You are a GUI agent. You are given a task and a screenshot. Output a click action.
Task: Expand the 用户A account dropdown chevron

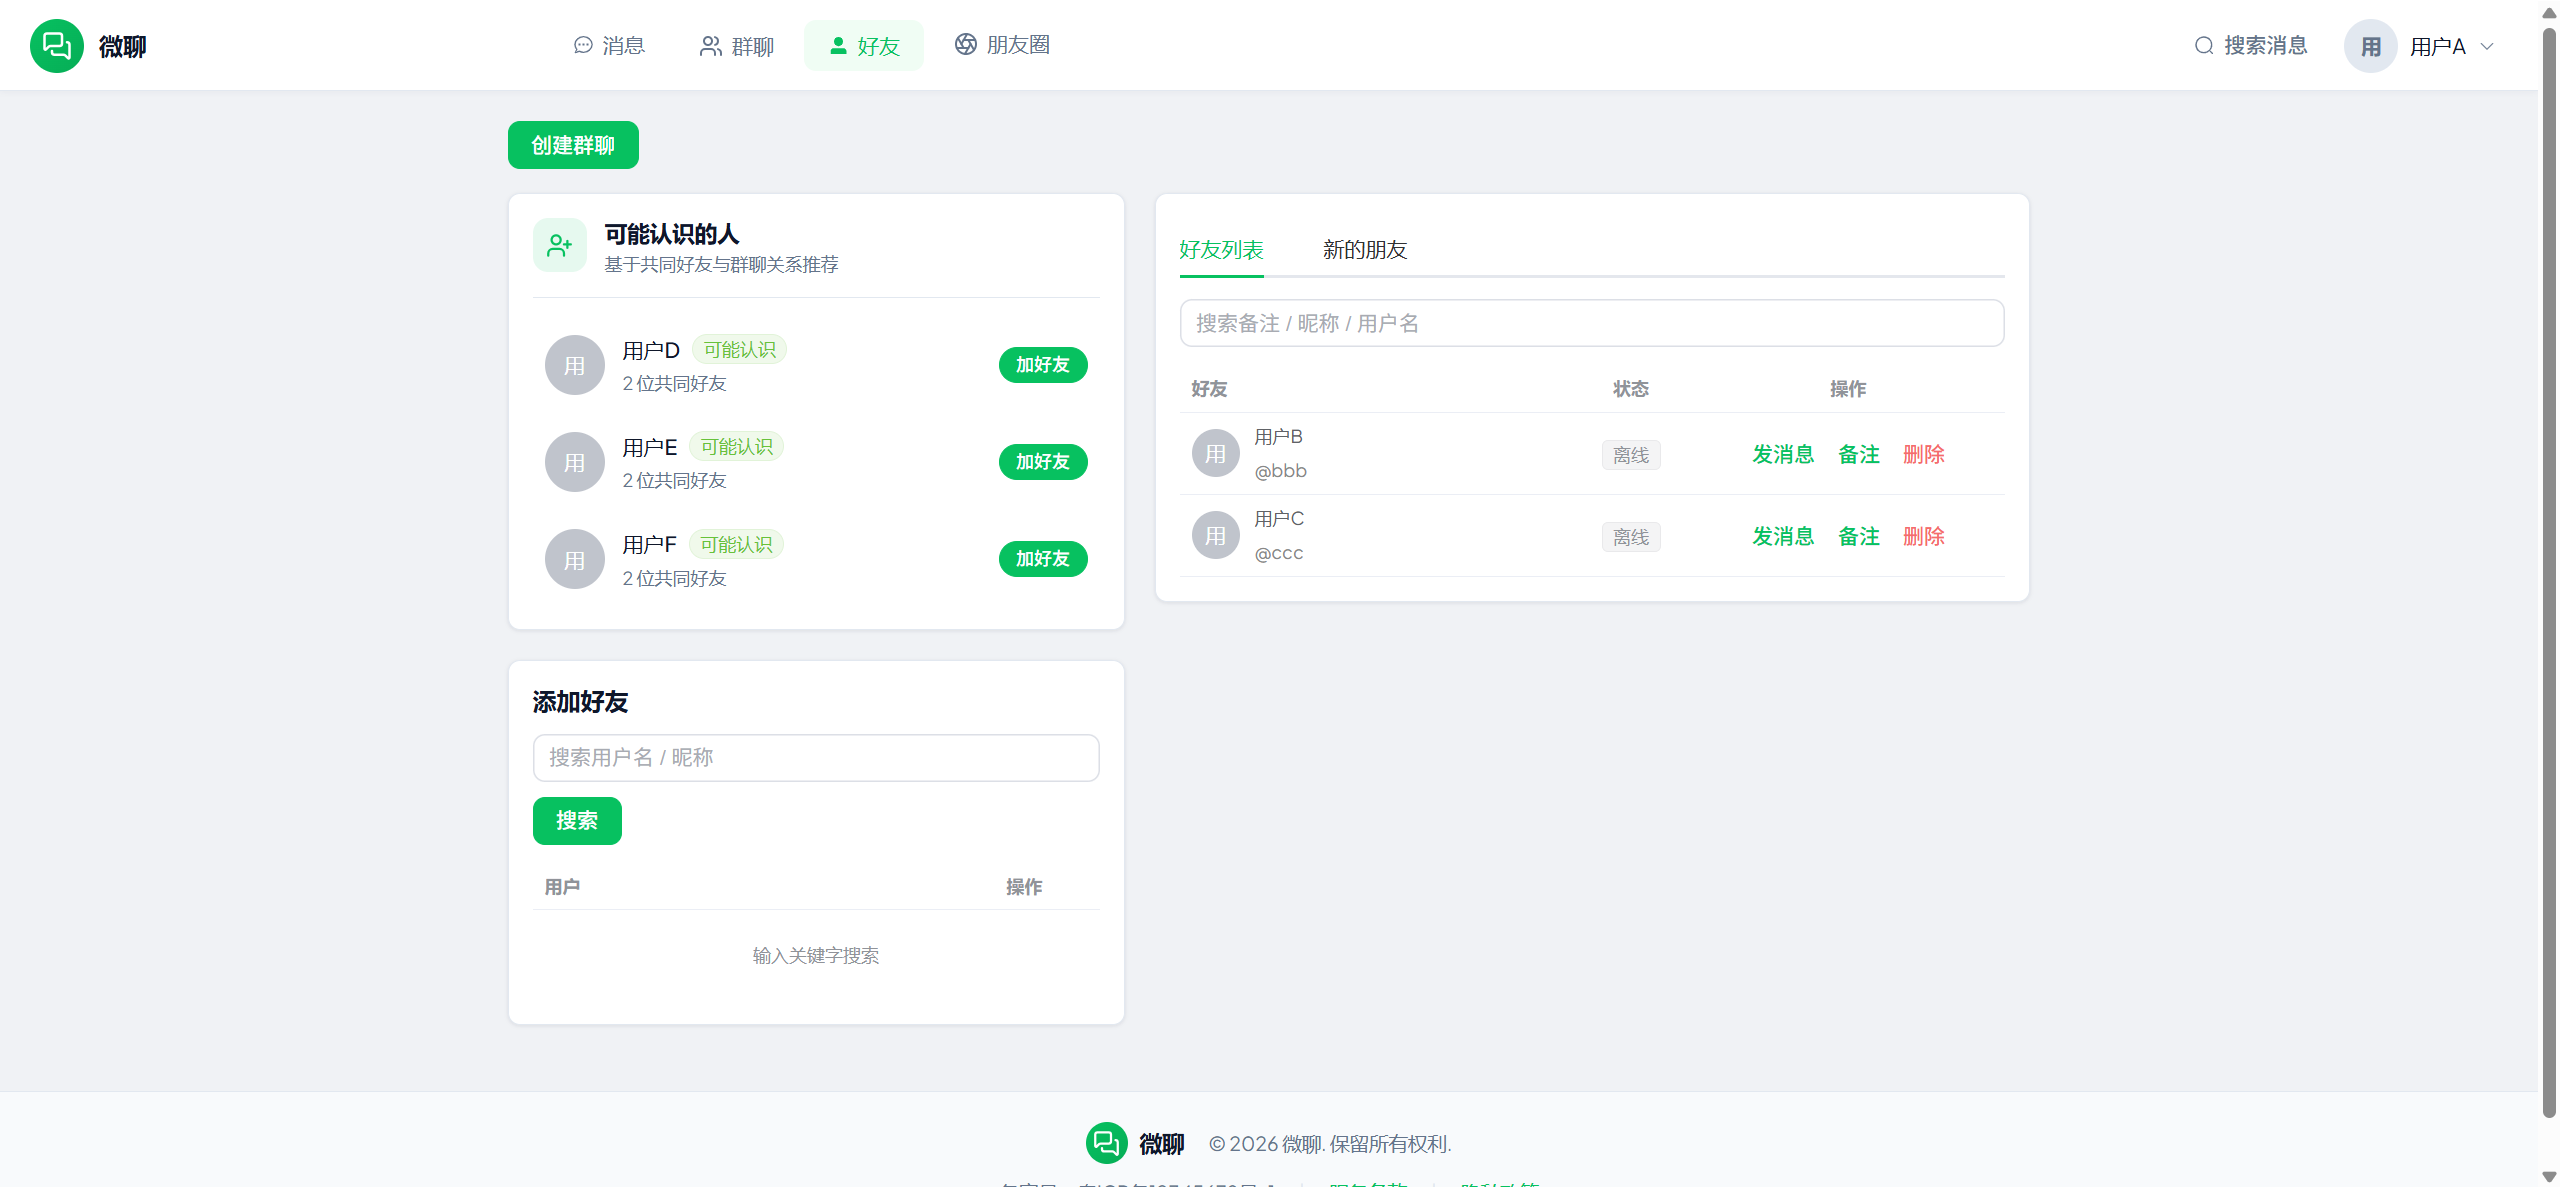click(x=2487, y=46)
